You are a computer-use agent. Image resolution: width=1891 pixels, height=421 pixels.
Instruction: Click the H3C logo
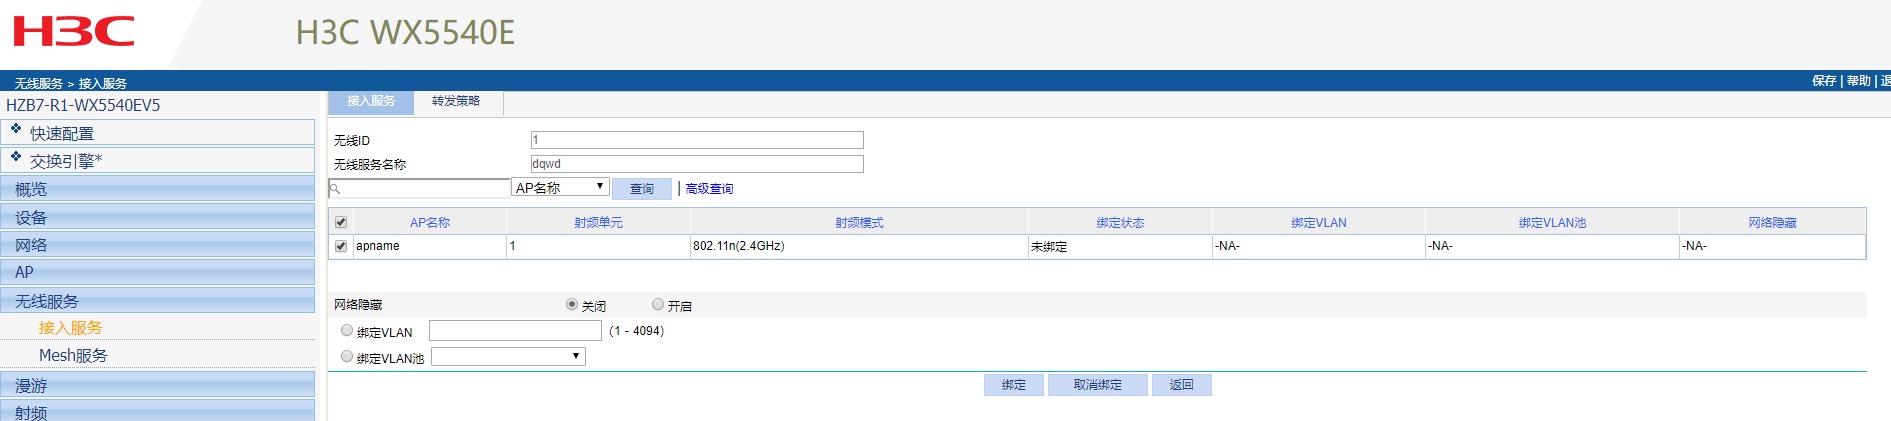[73, 32]
